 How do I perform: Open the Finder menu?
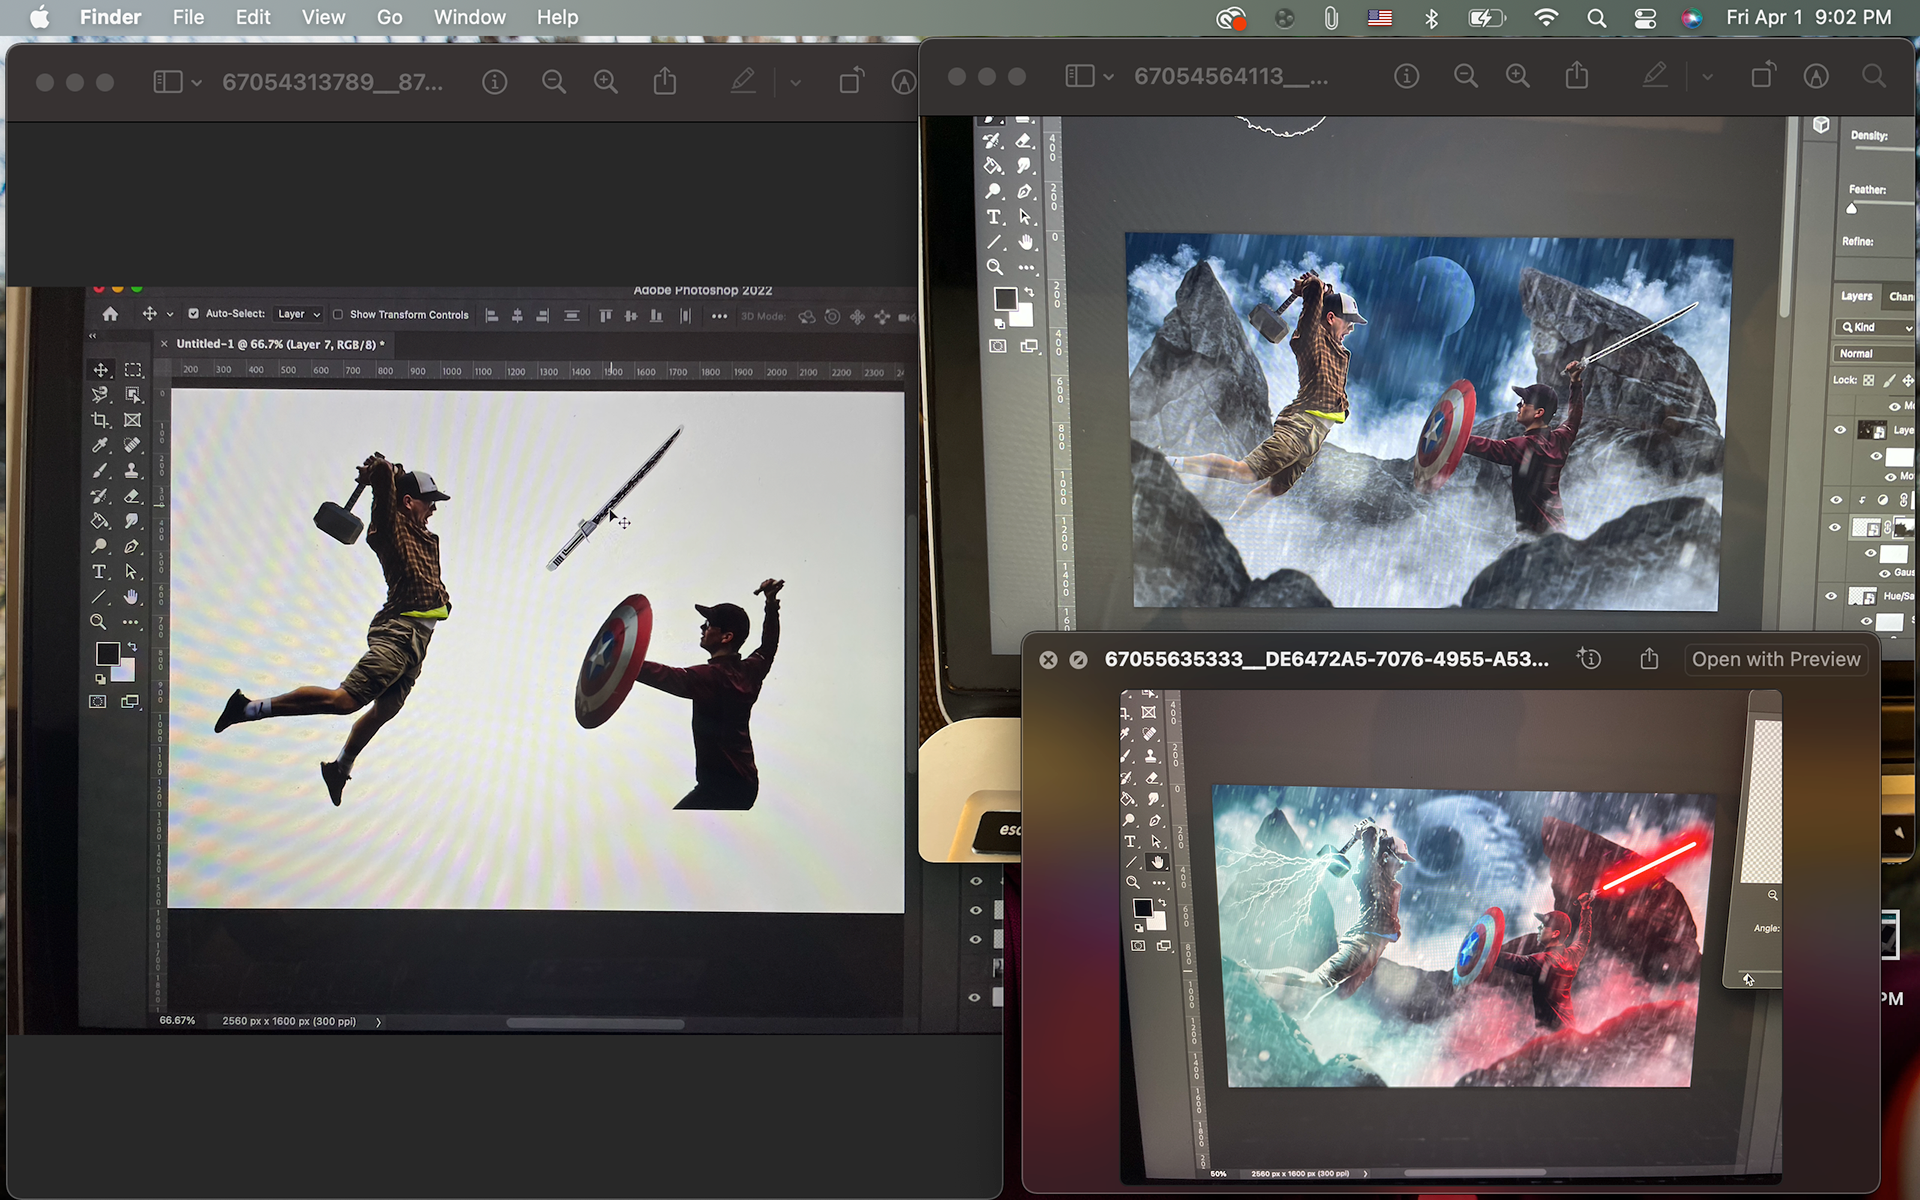click(x=110, y=17)
